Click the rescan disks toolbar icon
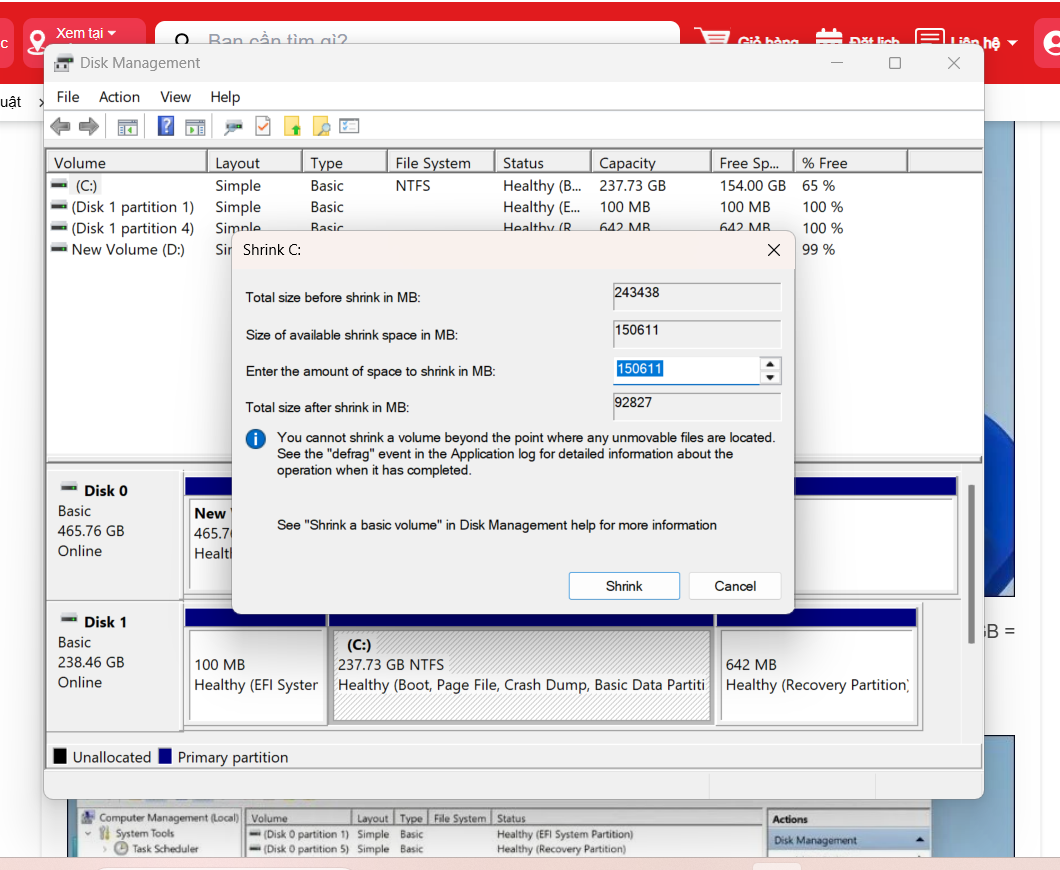1060x870 pixels. [232, 126]
